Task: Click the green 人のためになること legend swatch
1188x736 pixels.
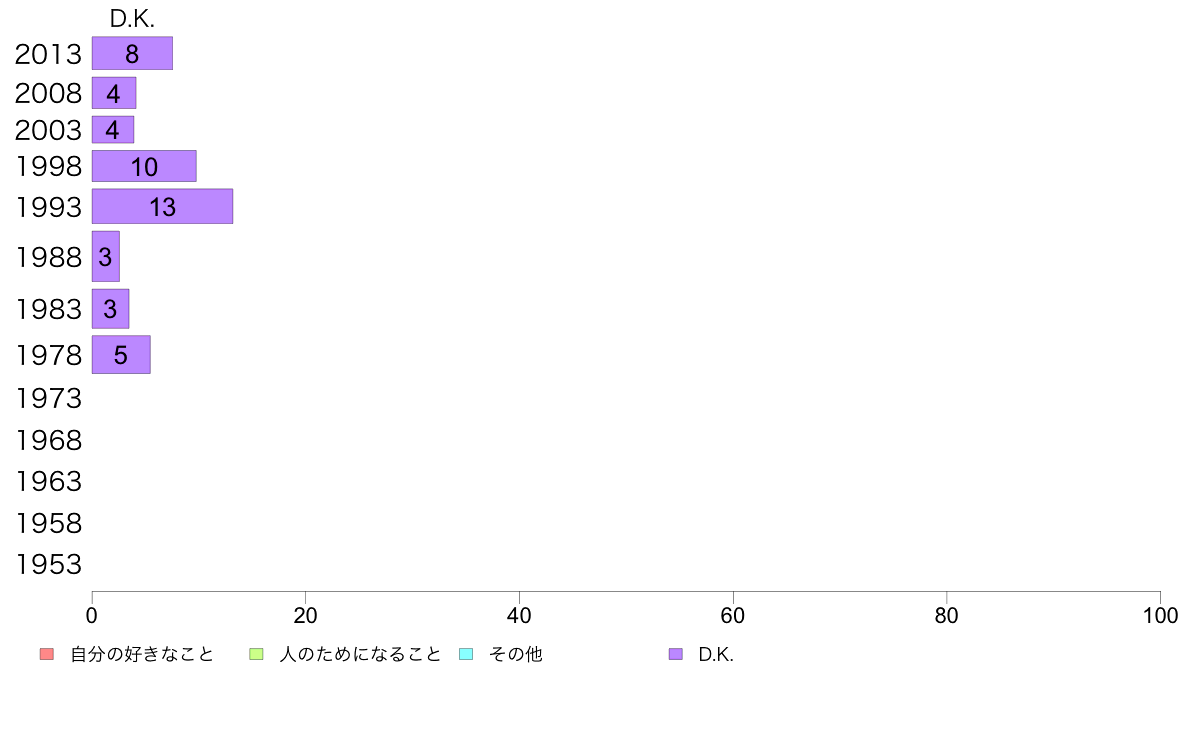Action: 256,654
